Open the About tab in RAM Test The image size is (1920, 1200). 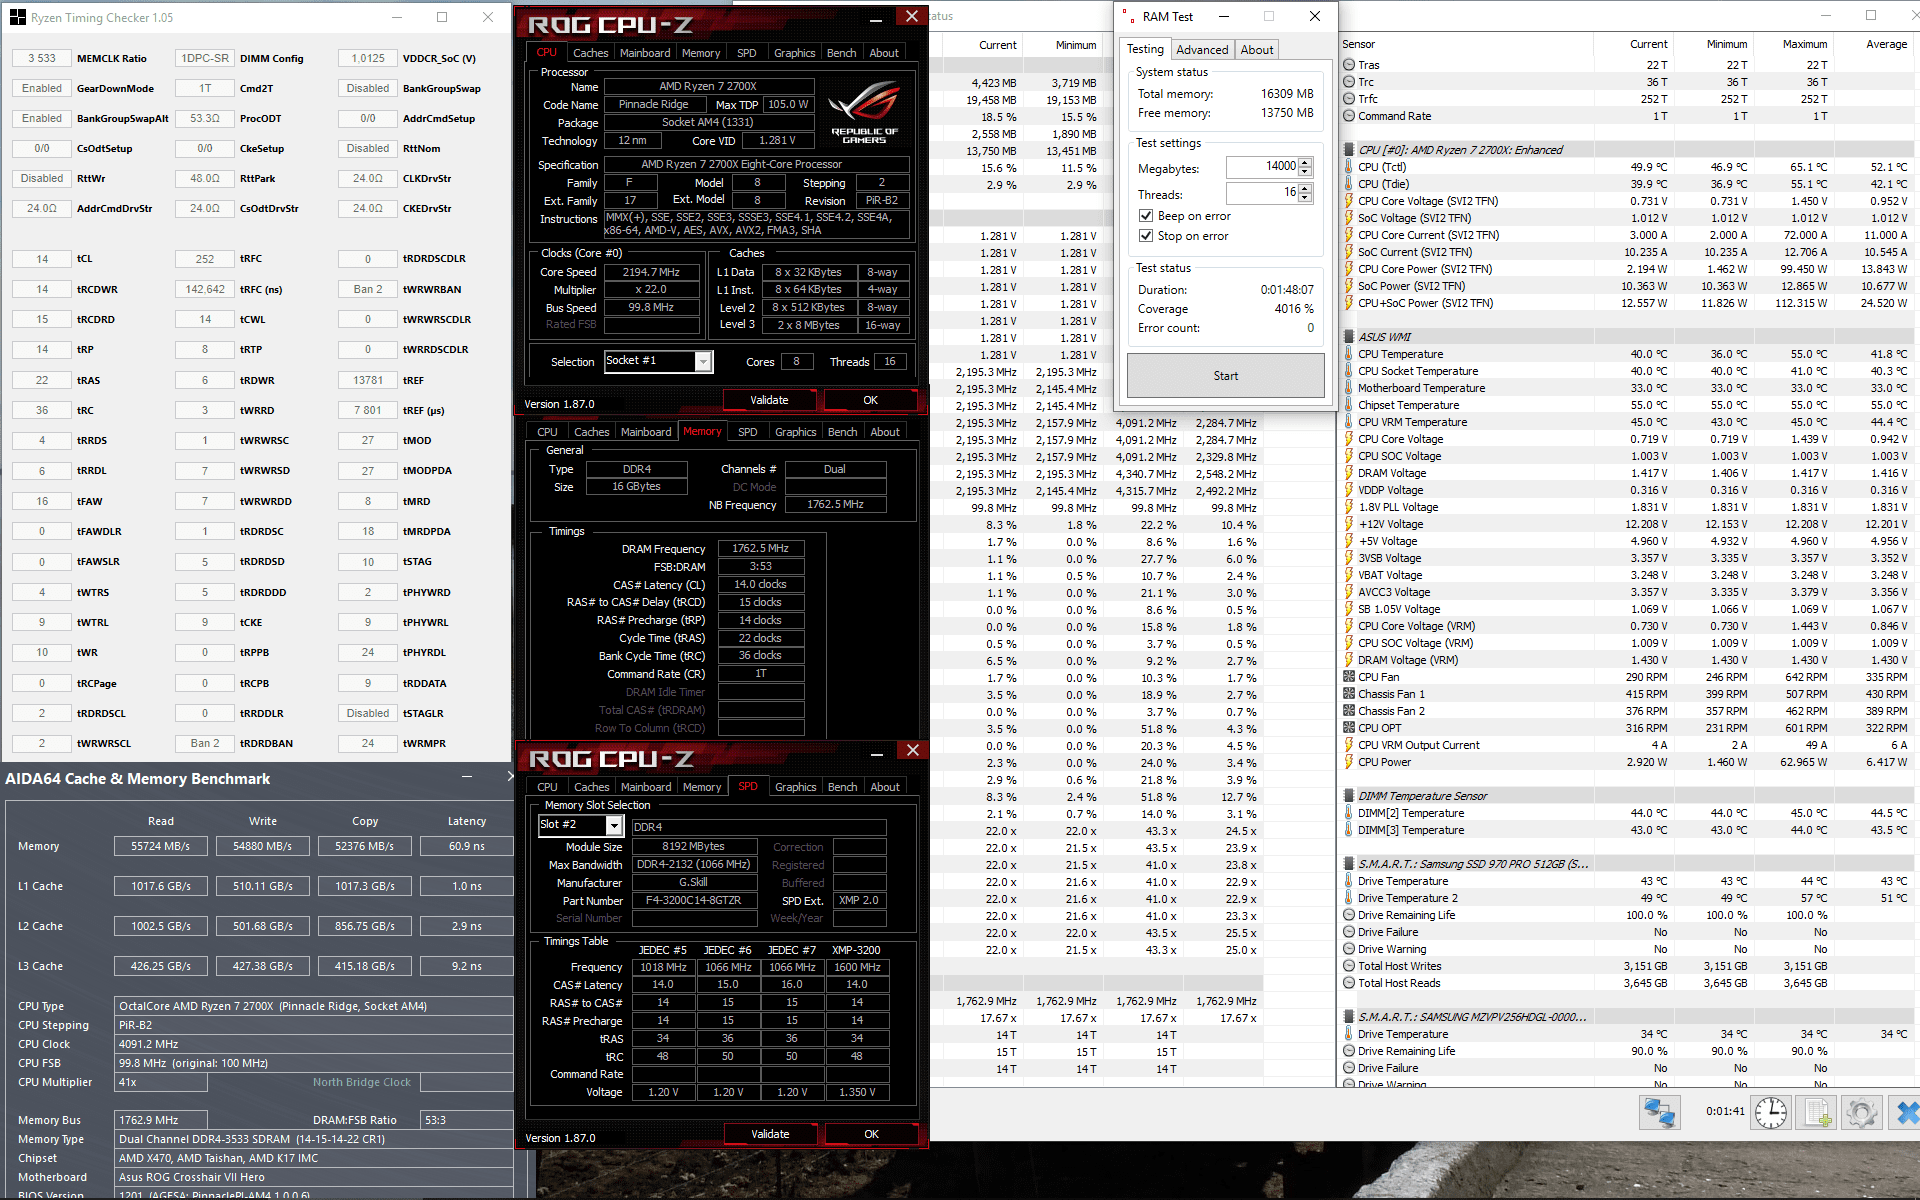point(1257,50)
